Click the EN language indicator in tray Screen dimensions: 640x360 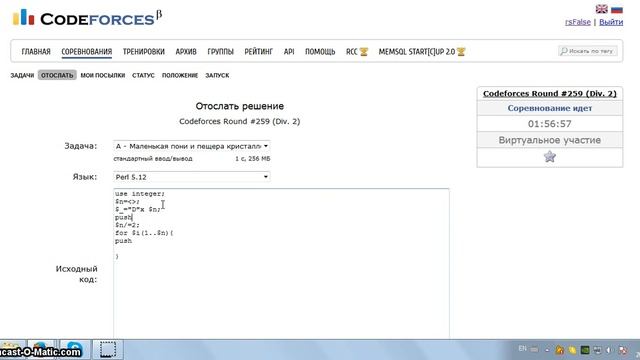coord(522,349)
